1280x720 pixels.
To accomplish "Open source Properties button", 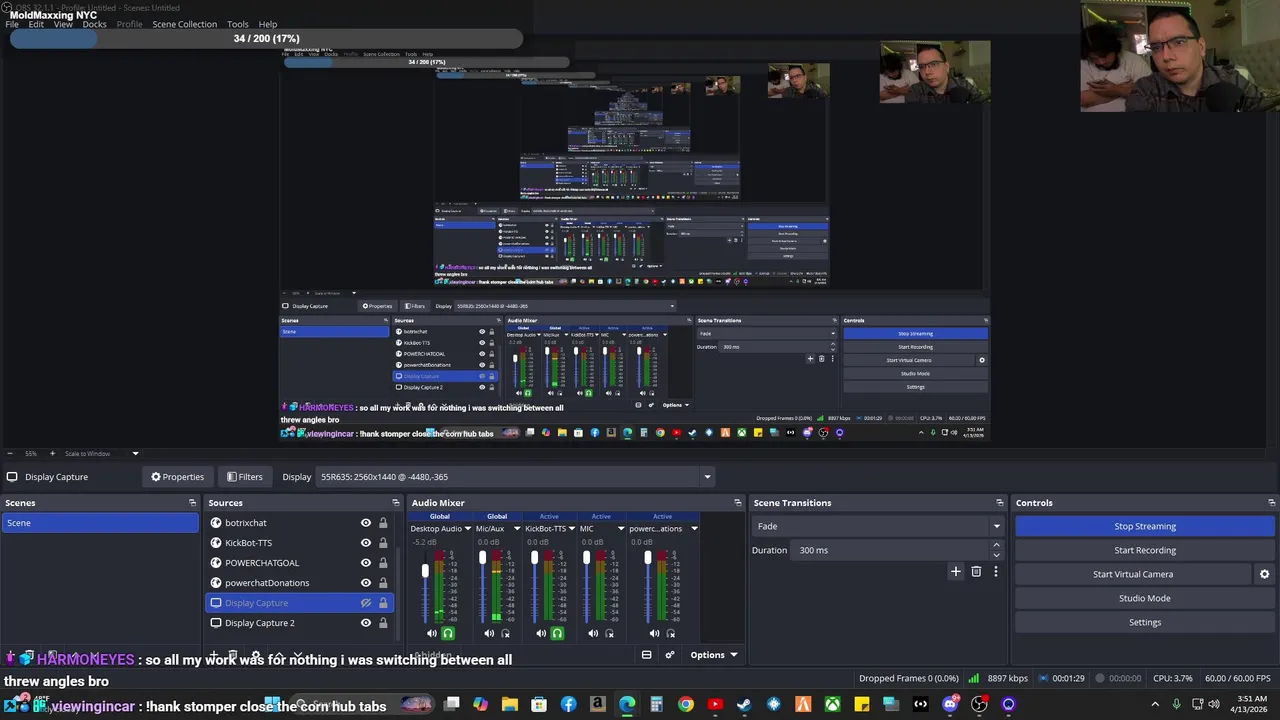I will (x=177, y=477).
